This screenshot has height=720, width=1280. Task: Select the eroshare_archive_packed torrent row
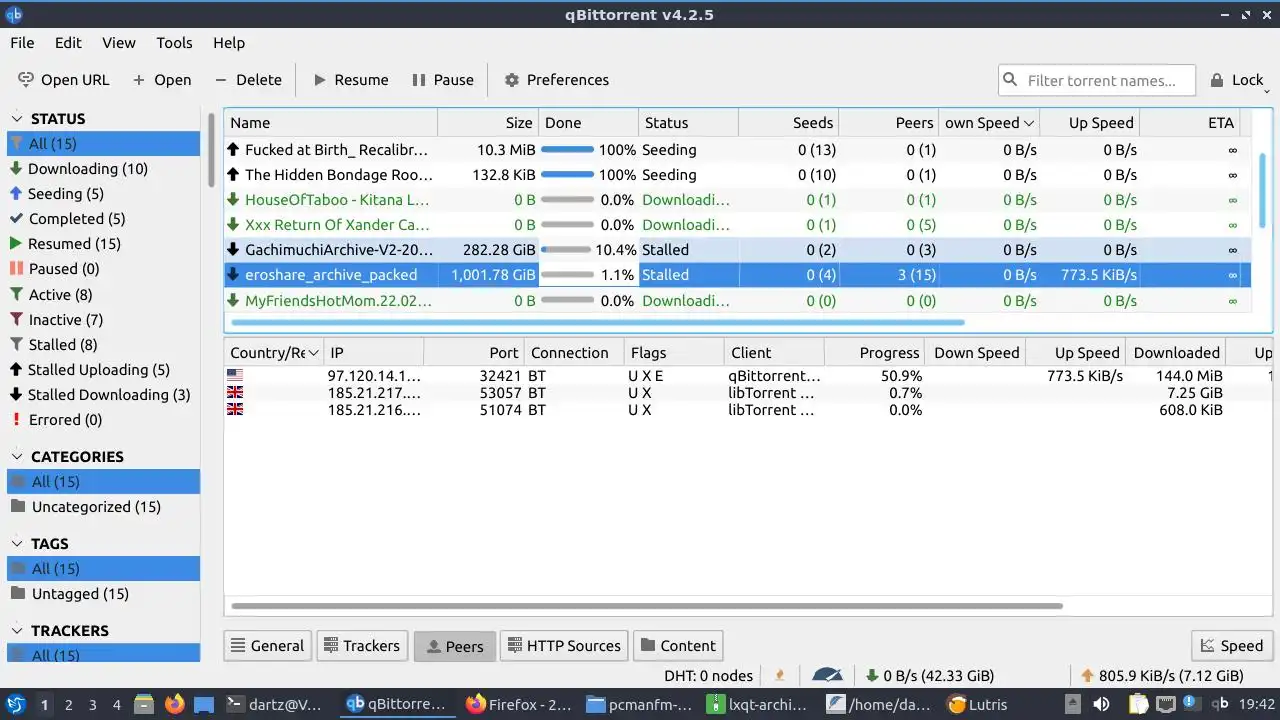tap(738, 275)
